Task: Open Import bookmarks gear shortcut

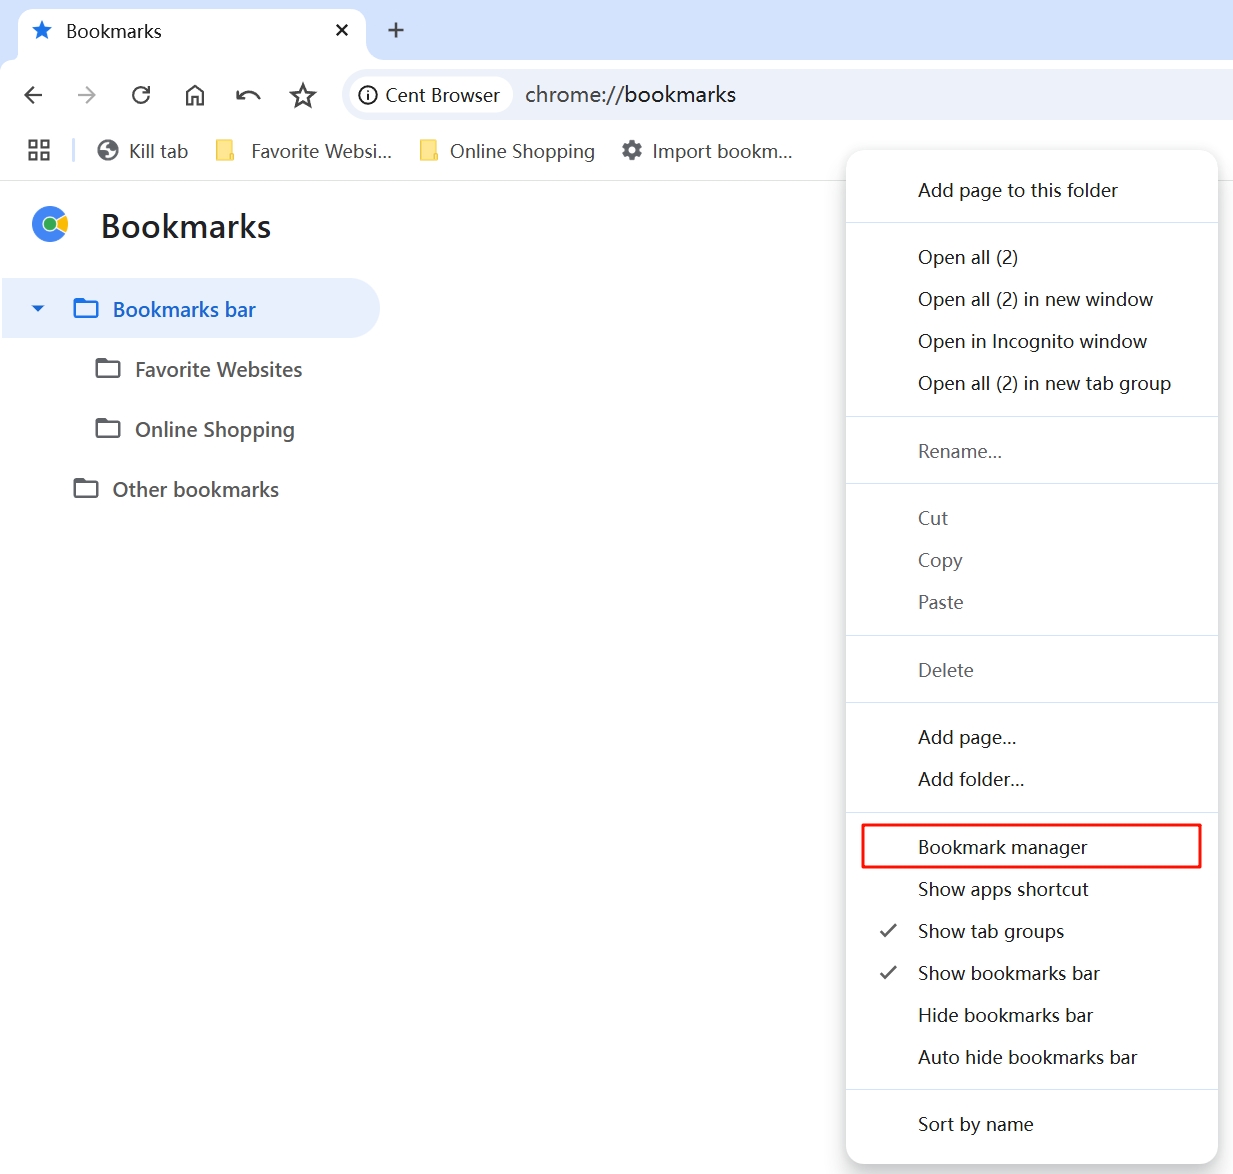Action: tap(707, 151)
